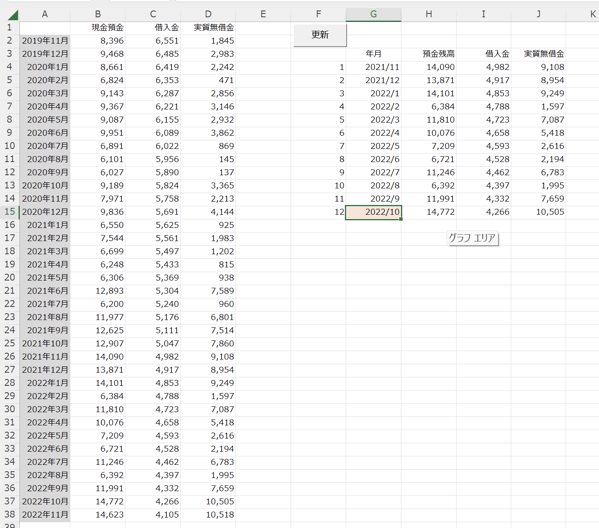Select row 15 header
This screenshot has width=599, height=528.
[10, 212]
